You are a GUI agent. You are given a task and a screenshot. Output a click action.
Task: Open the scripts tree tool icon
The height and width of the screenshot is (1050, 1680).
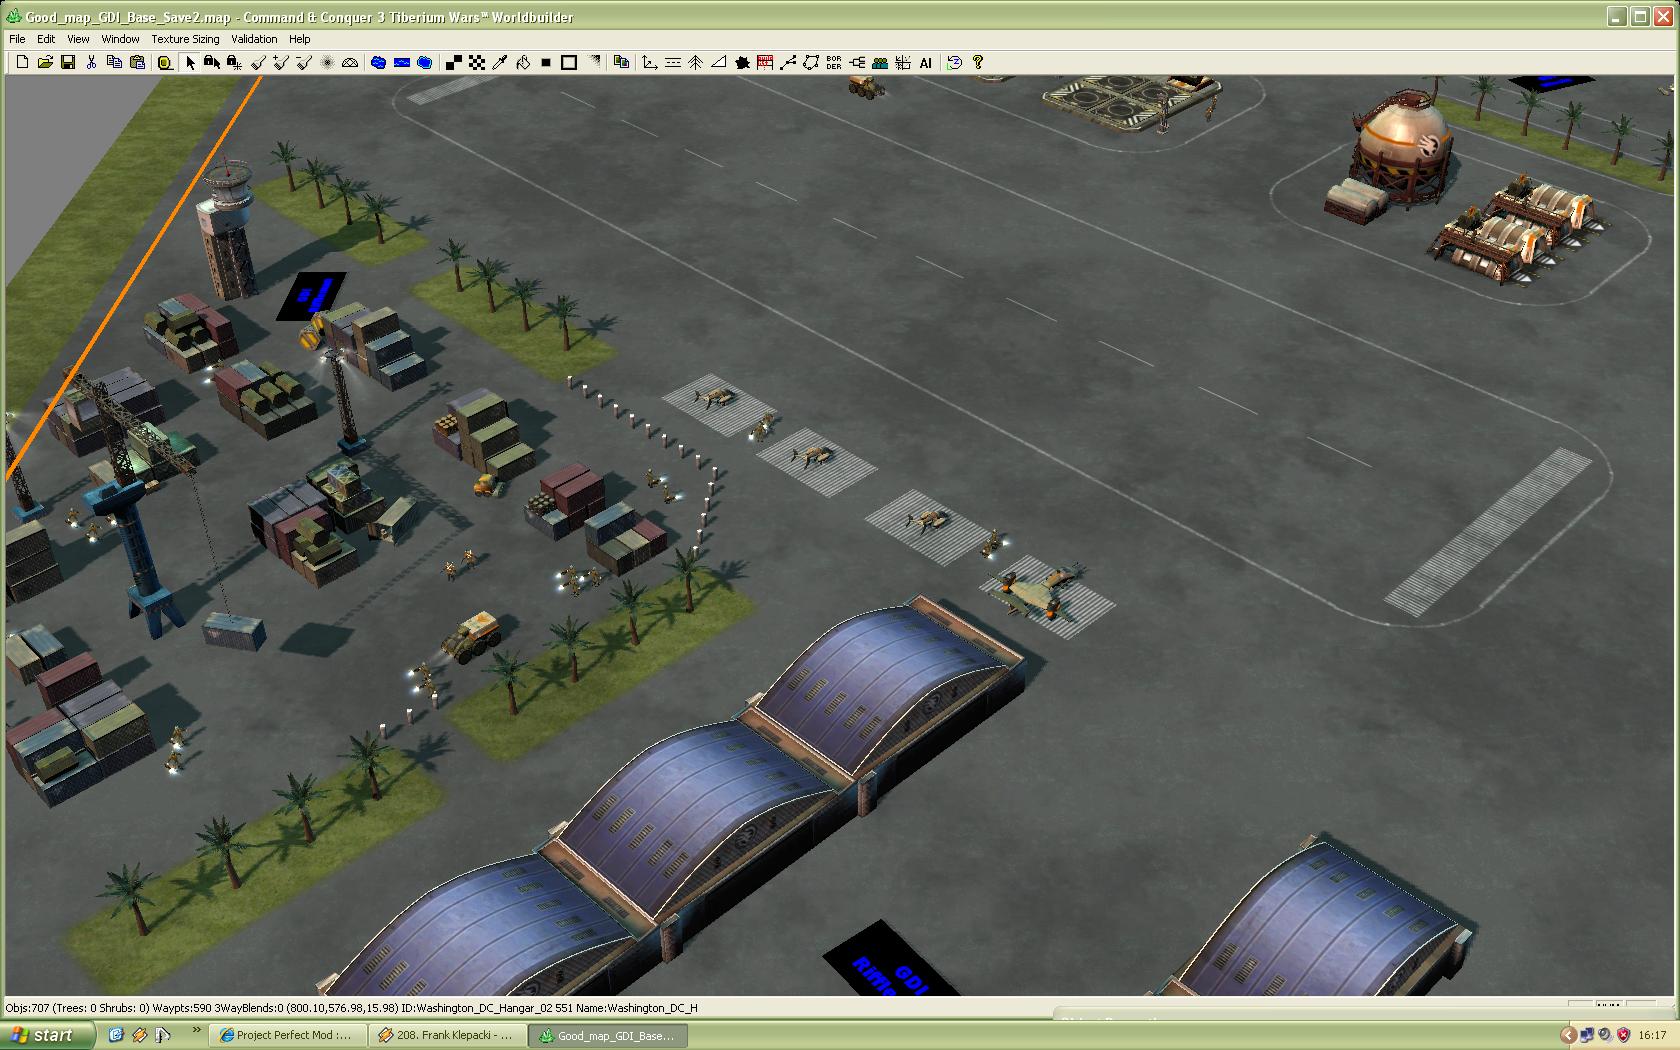tap(857, 62)
